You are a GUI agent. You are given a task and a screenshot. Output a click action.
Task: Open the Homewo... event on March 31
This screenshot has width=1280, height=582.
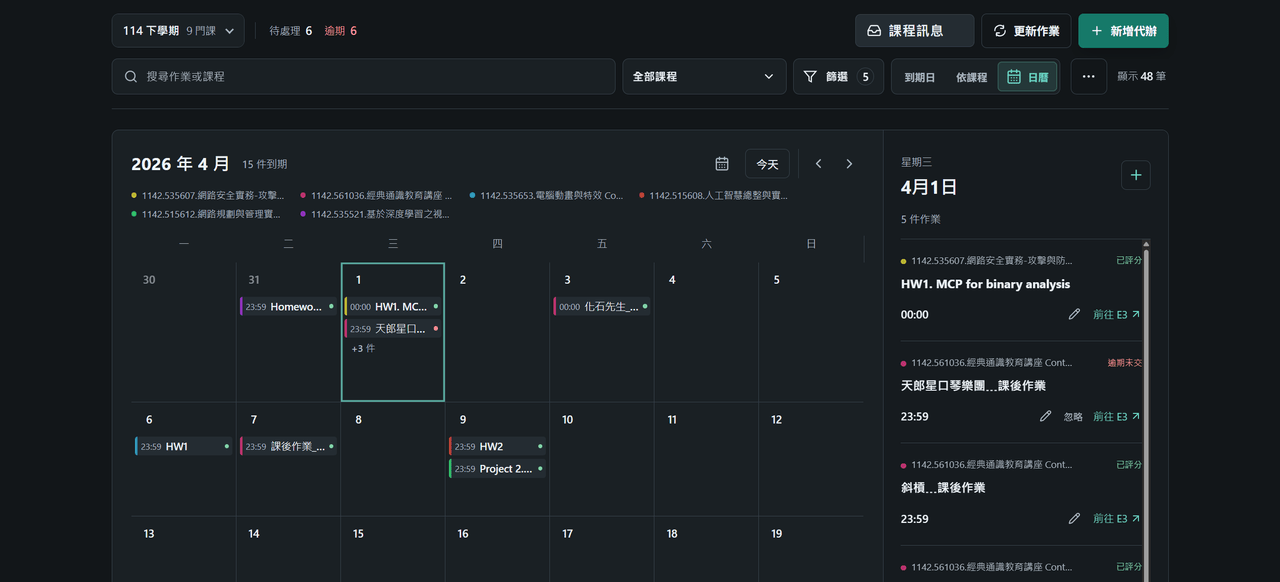tap(288, 307)
